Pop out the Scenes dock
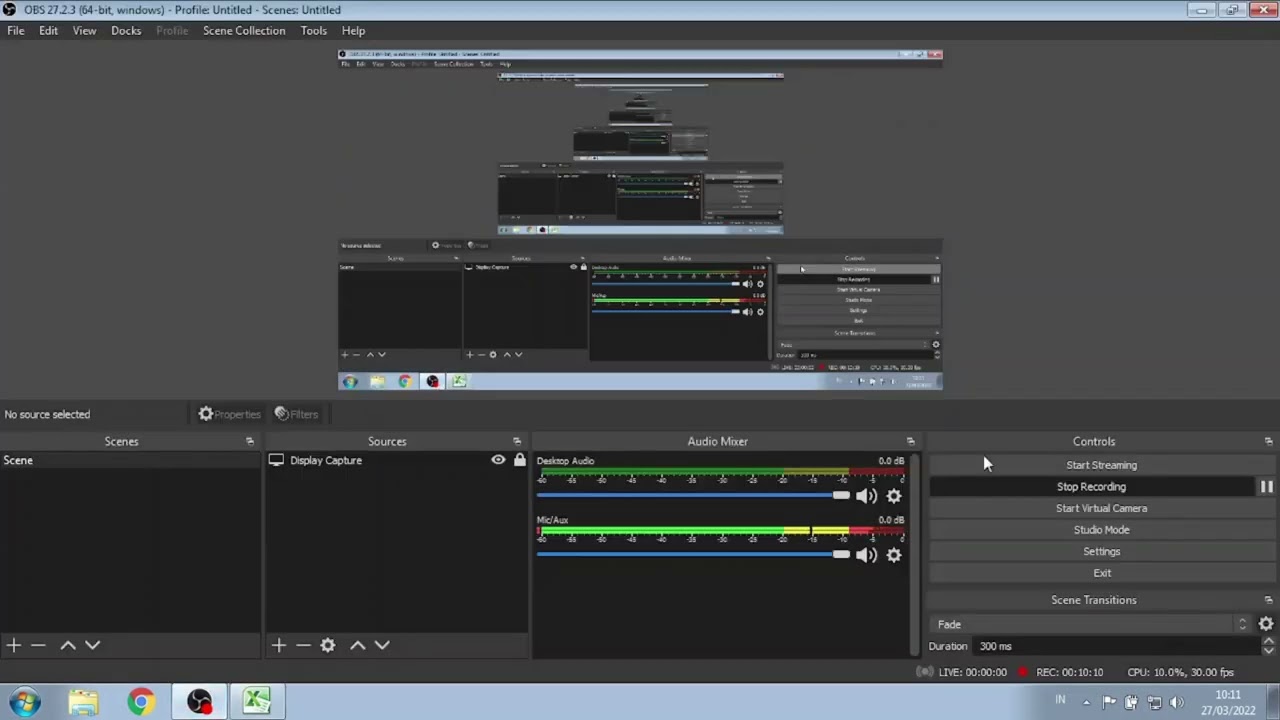Screen dimensions: 1280x720 click(250, 441)
